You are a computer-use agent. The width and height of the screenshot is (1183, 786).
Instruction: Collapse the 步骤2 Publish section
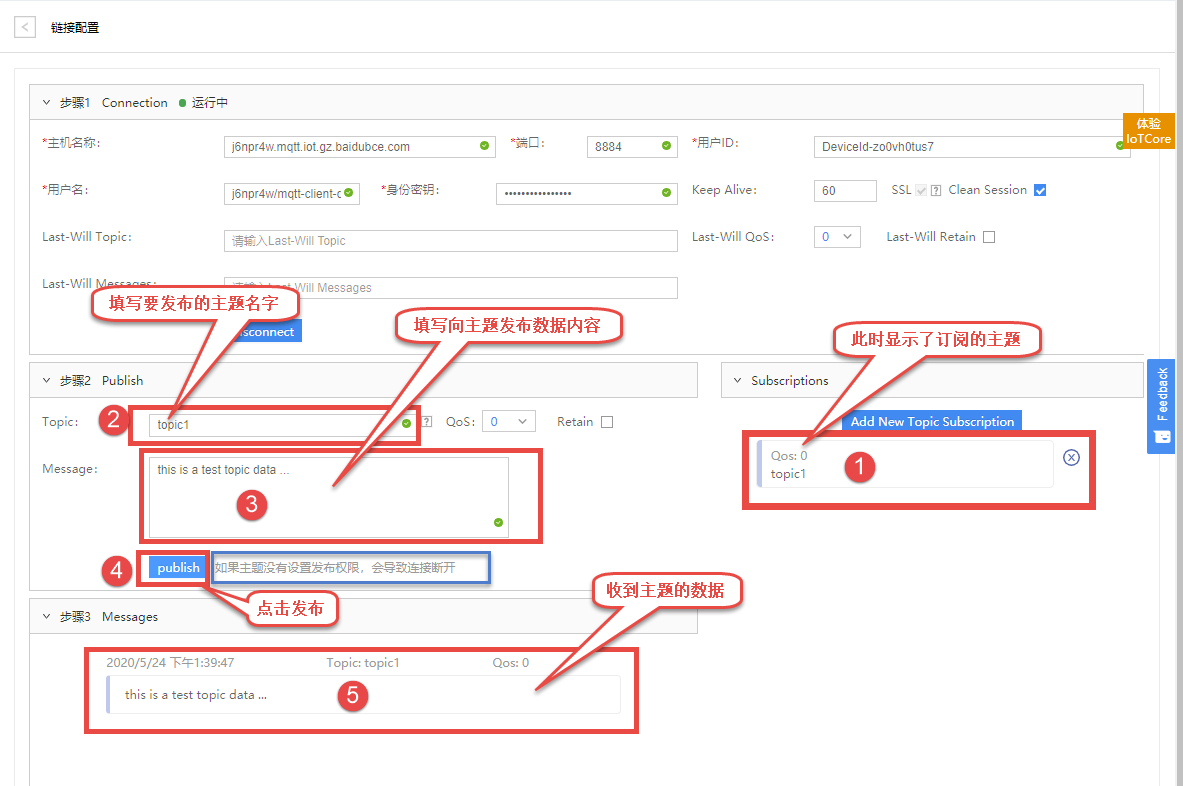point(46,381)
